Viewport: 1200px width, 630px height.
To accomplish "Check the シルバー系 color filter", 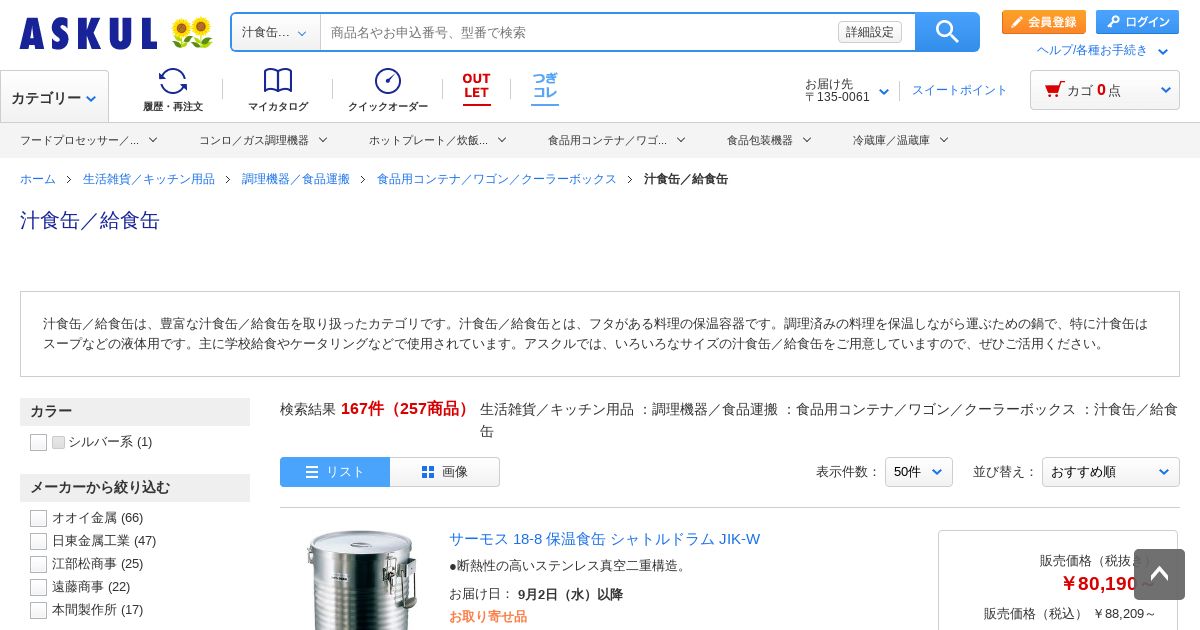I will tap(38, 442).
